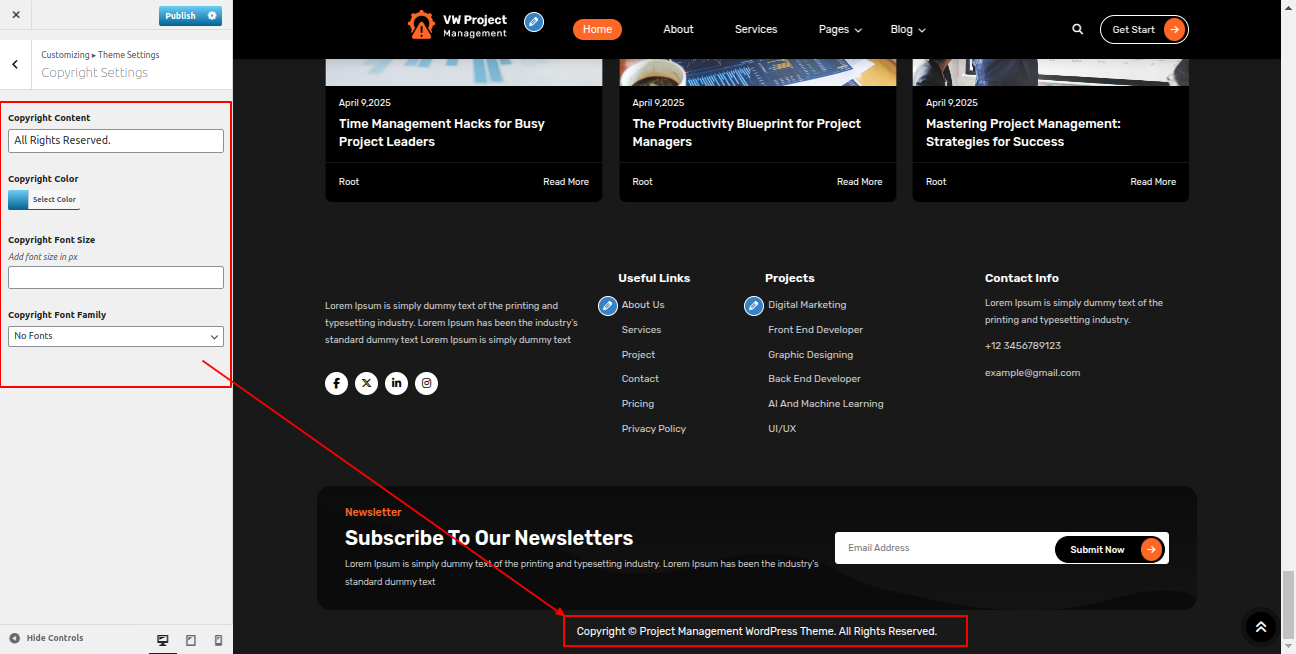This screenshot has height=654, width=1296.
Task: Click the Instagram social icon in footer
Action: 426,383
